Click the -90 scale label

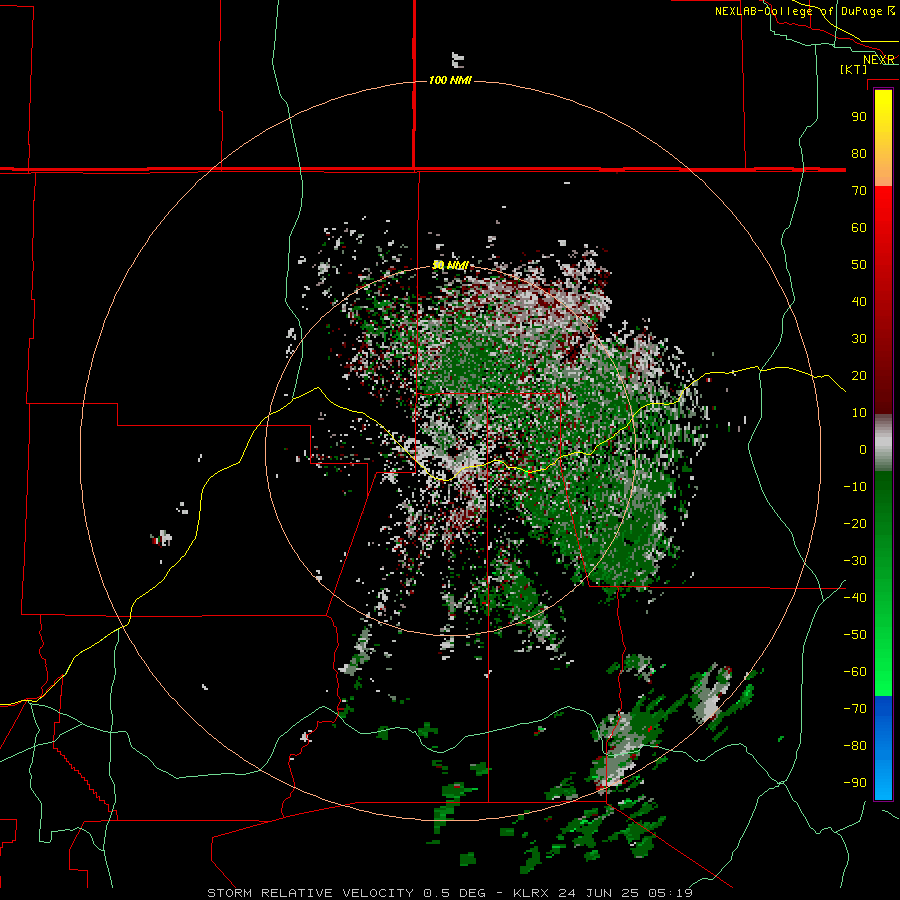tap(855, 783)
